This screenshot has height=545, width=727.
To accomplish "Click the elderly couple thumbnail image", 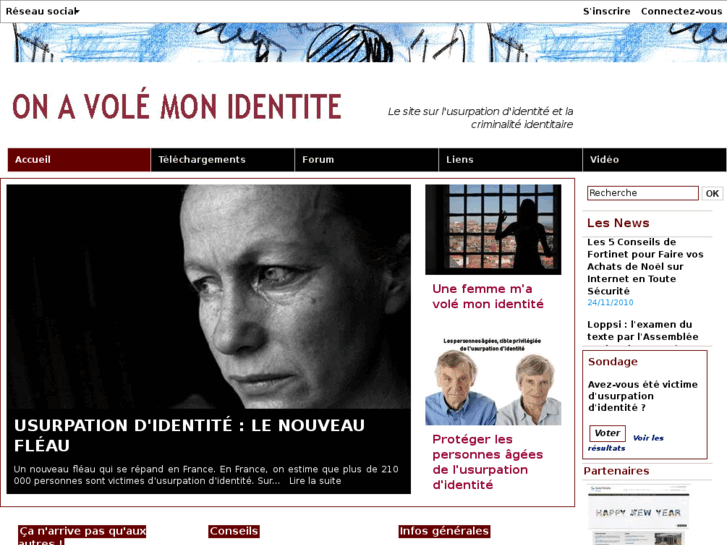I will click(x=493, y=381).
